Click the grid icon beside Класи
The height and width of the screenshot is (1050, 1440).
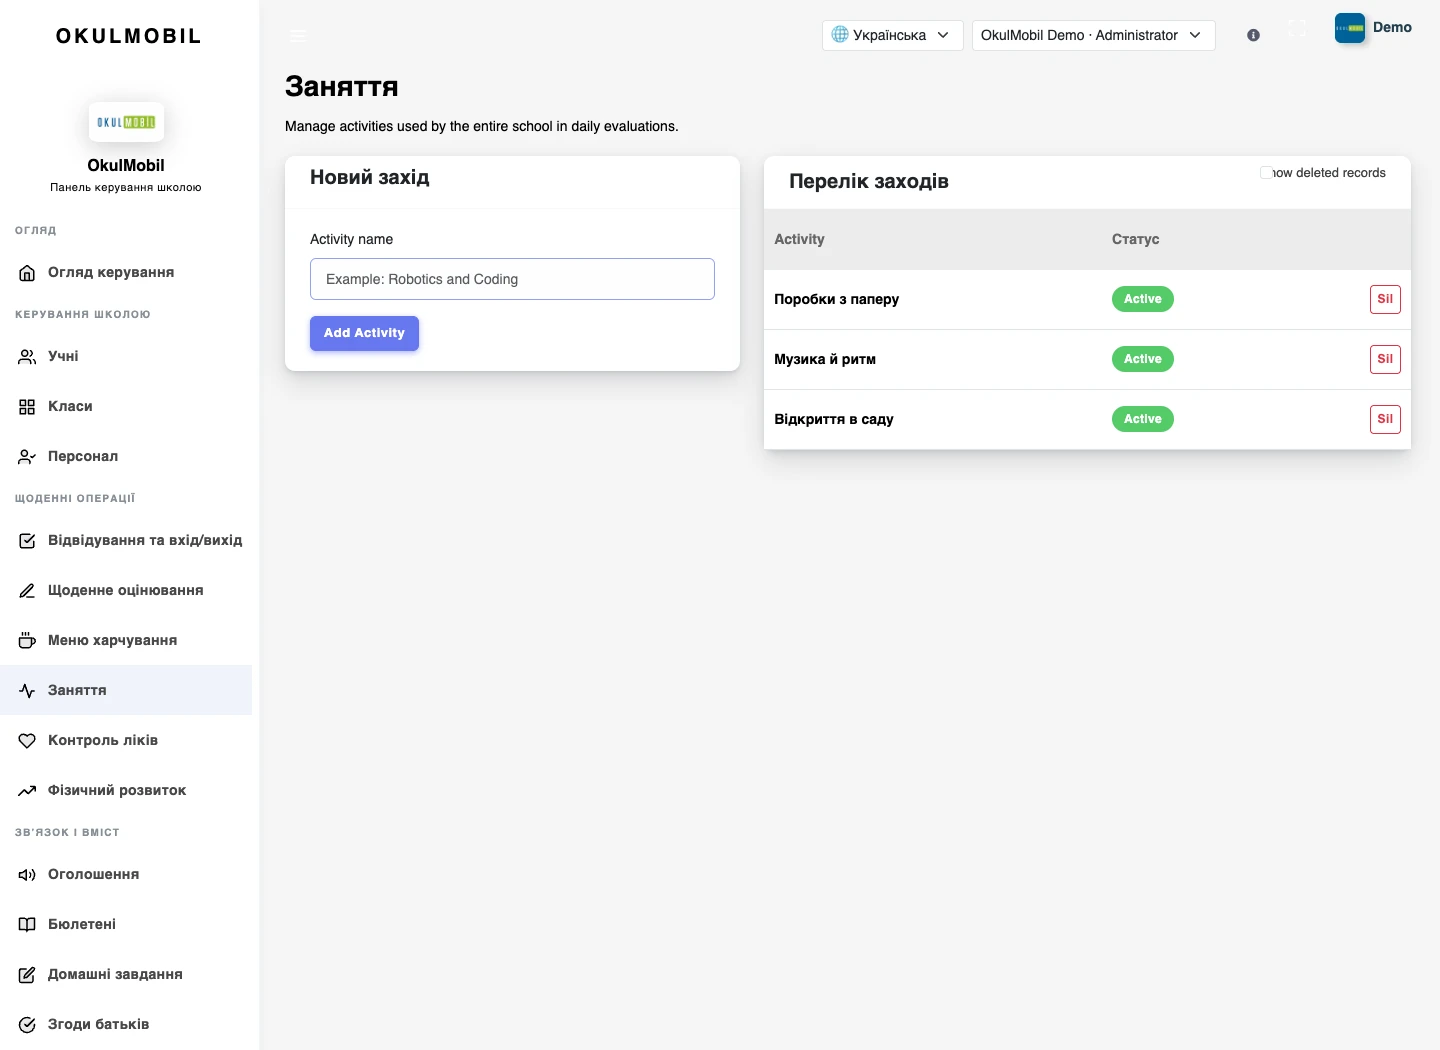[x=27, y=407]
